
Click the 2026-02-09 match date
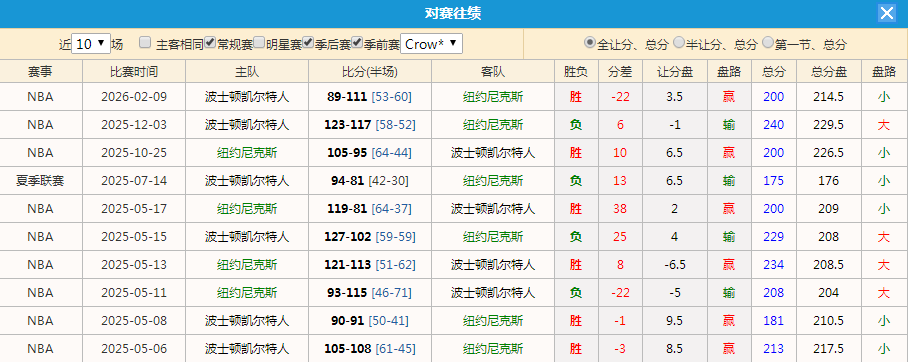(x=134, y=97)
